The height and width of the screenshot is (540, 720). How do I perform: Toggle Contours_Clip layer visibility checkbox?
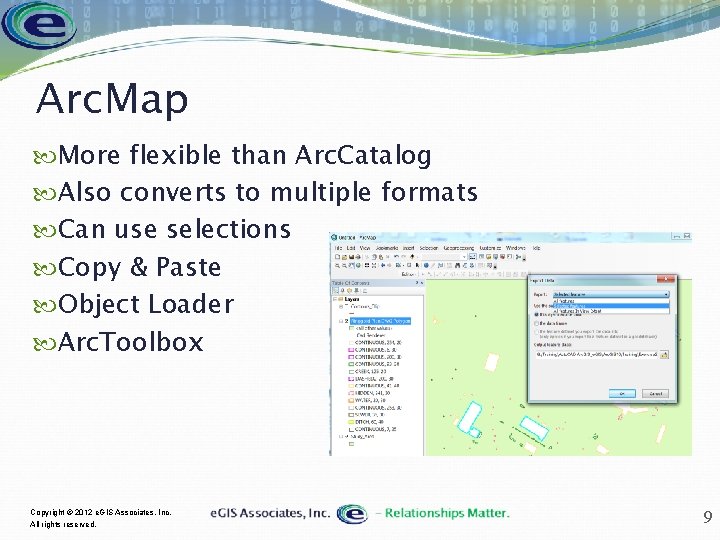tap(347, 306)
